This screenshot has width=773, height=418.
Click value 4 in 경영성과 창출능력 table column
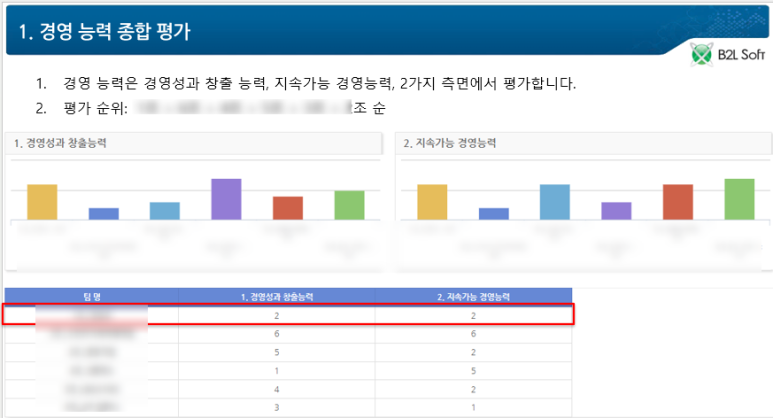(275, 388)
